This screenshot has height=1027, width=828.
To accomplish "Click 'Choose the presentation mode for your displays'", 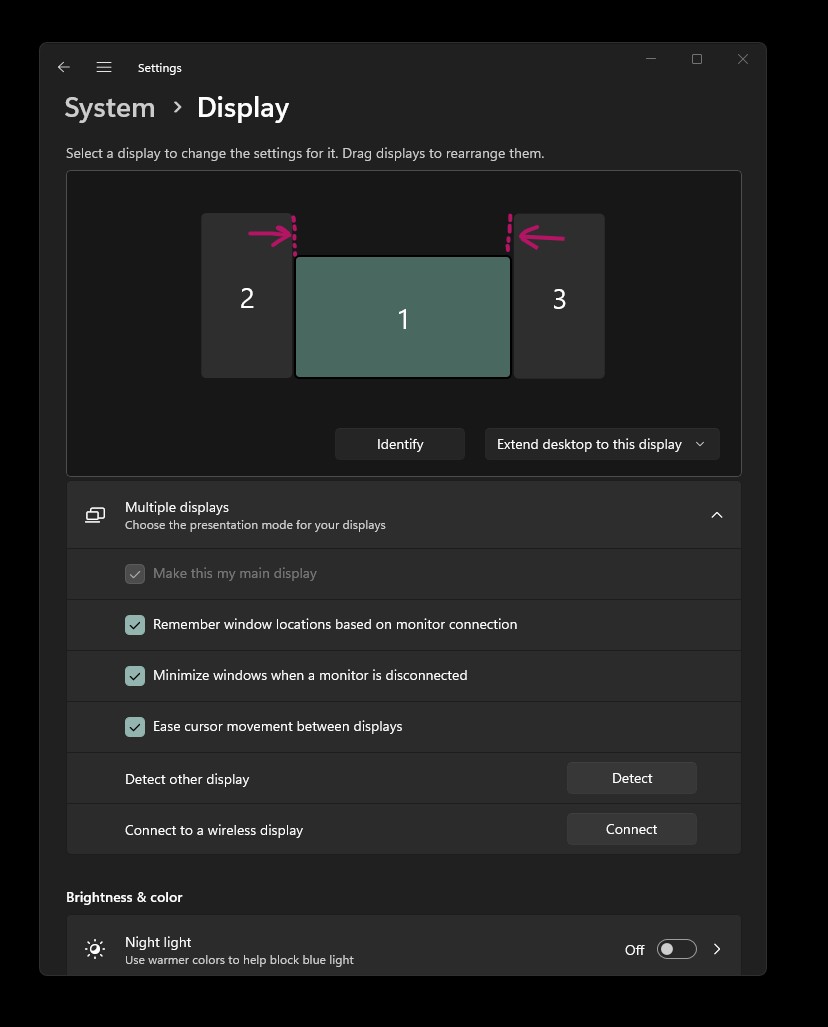I will pos(255,525).
